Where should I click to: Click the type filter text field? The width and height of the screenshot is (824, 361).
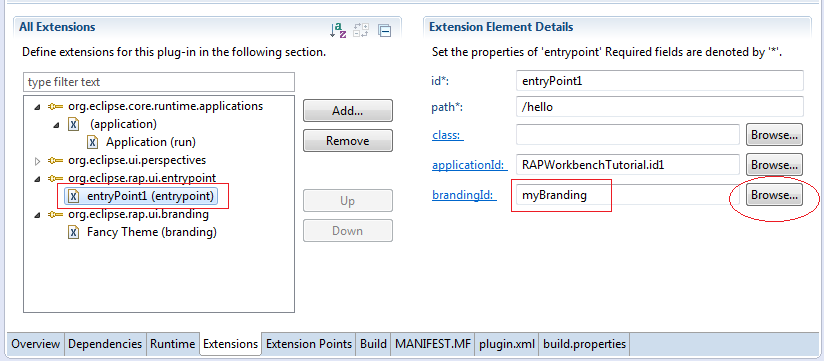click(x=159, y=82)
